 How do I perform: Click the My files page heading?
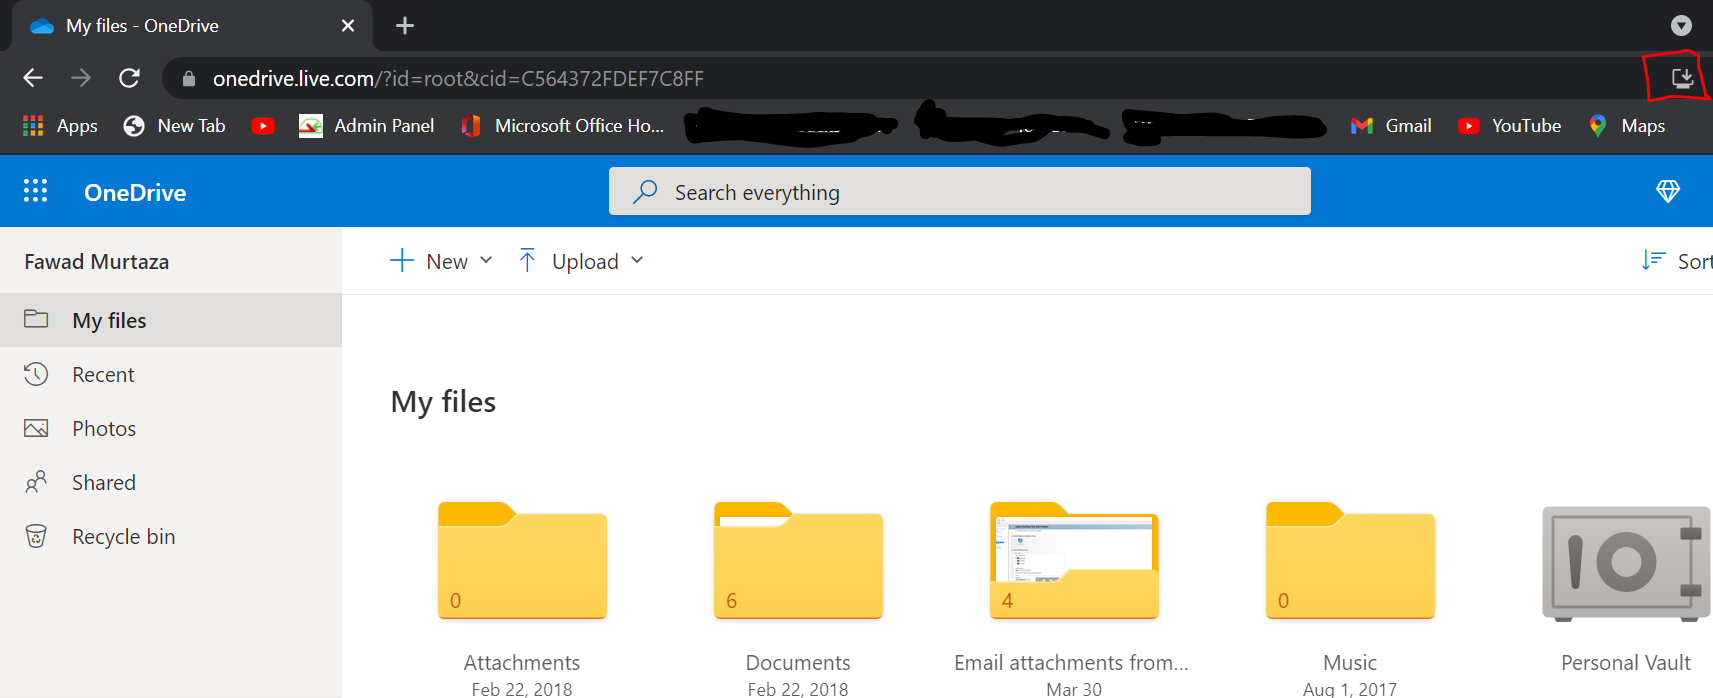point(443,402)
